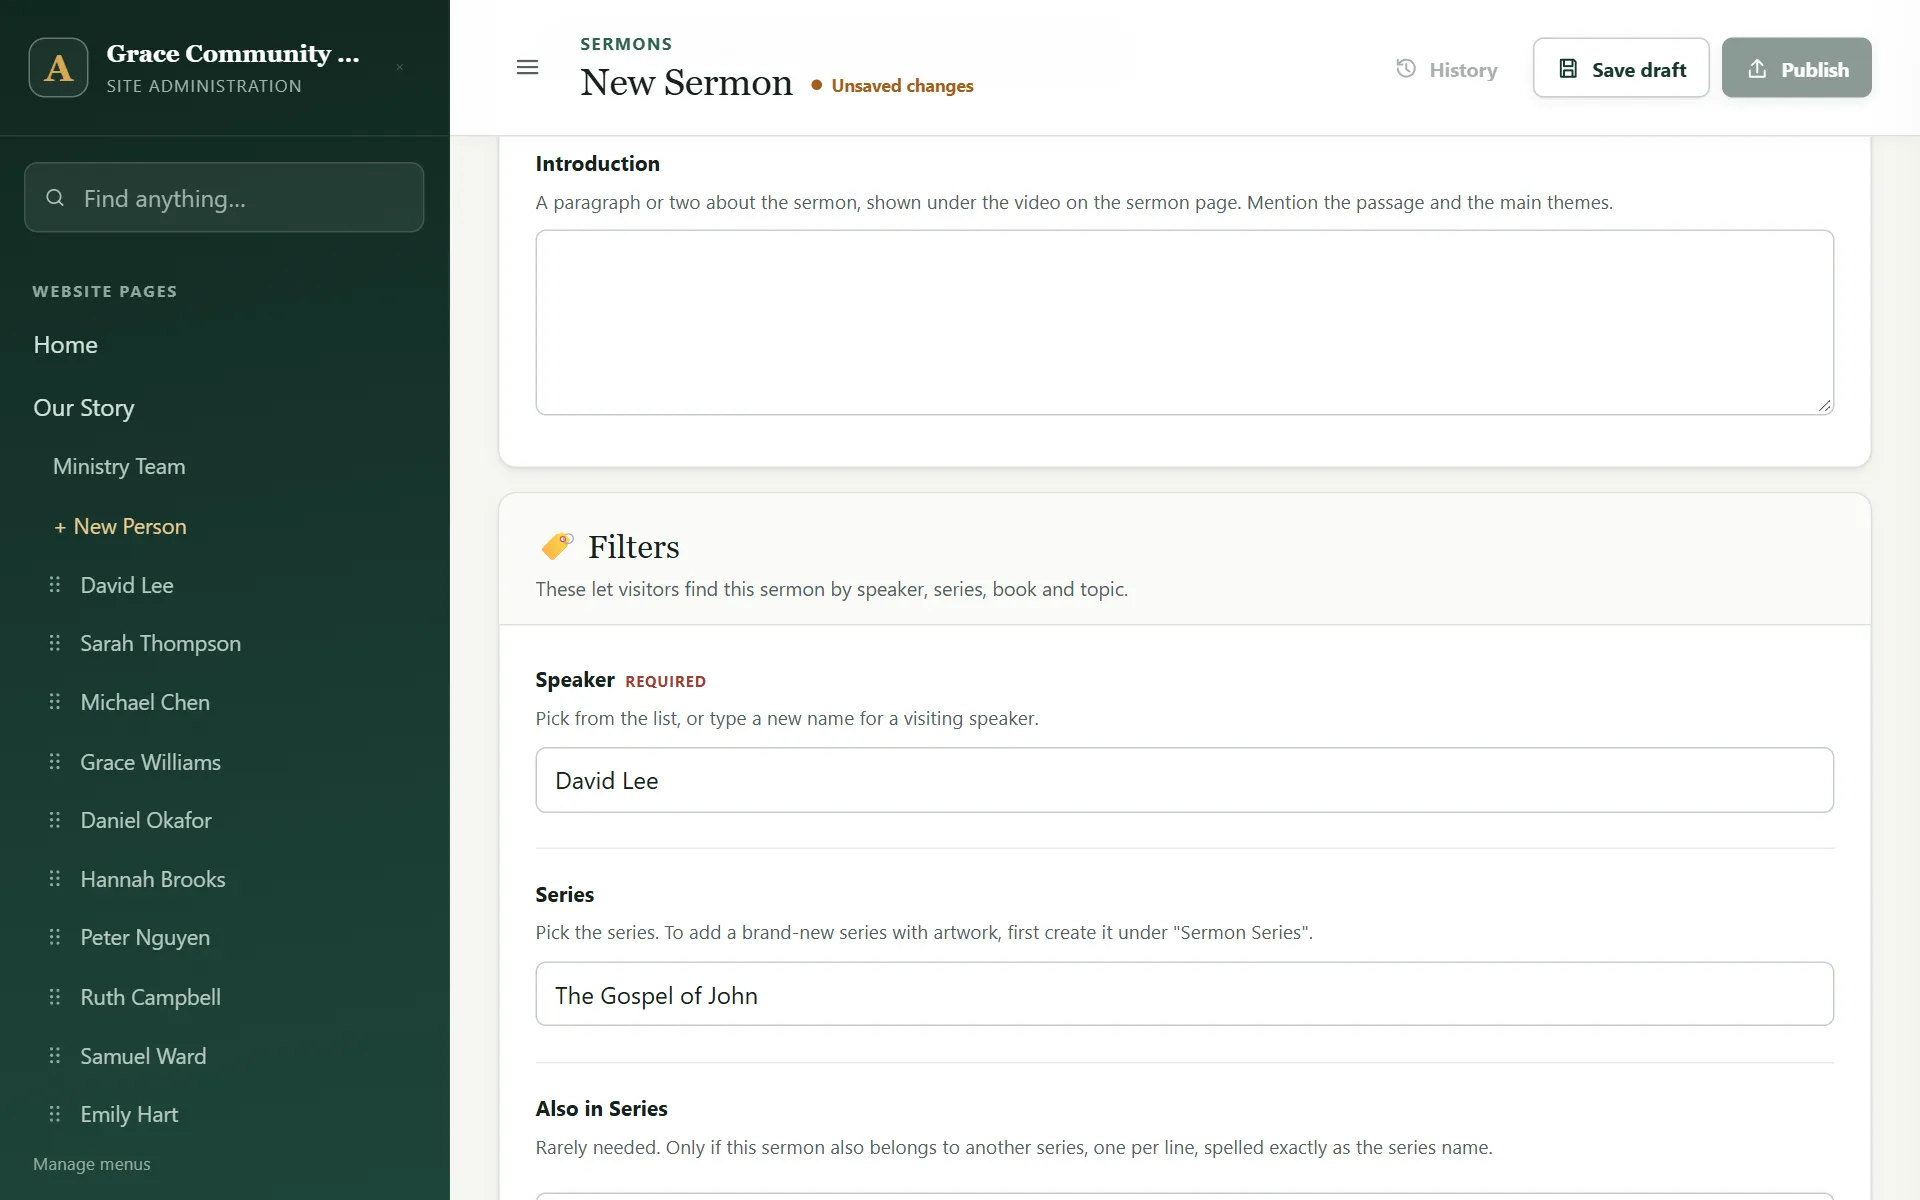Select Hannah Brooks in sidebar list
The height and width of the screenshot is (1200, 1920).
tap(153, 879)
